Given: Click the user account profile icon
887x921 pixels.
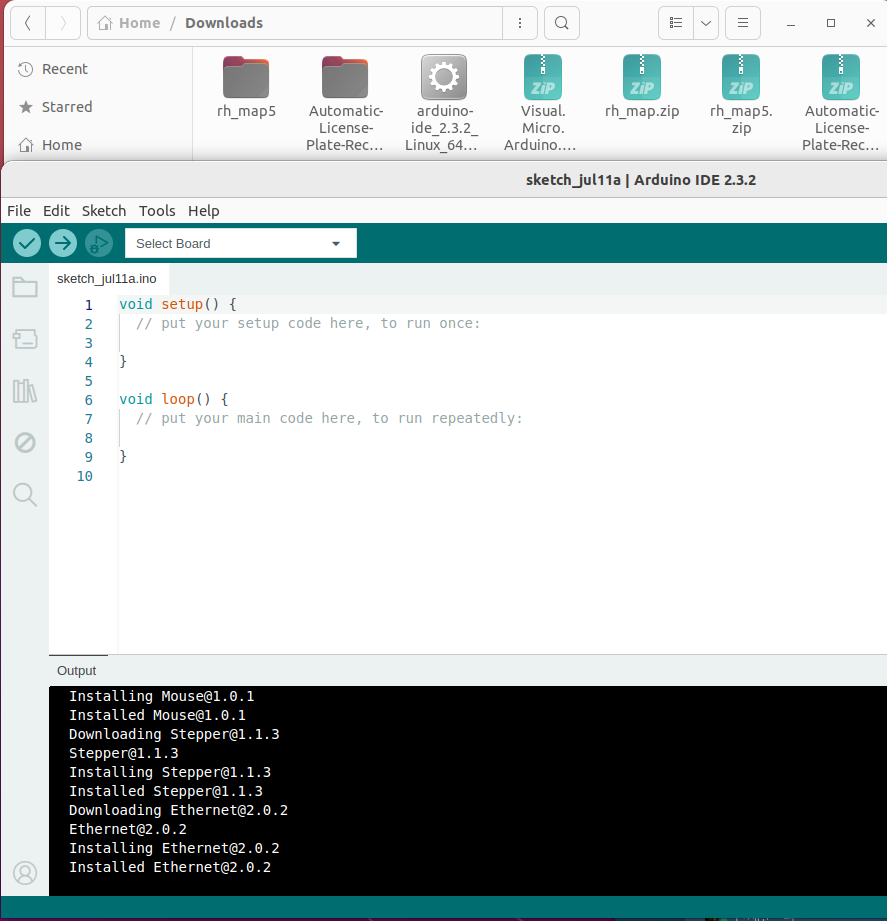Looking at the screenshot, I should click(25, 873).
